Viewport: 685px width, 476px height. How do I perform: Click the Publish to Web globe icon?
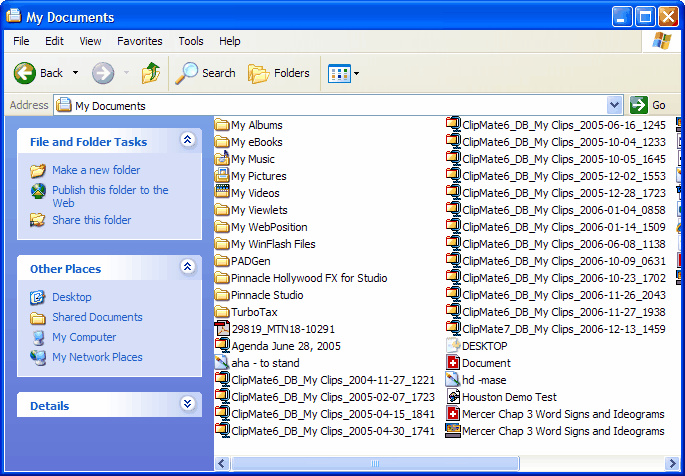pyautogui.click(x=38, y=191)
